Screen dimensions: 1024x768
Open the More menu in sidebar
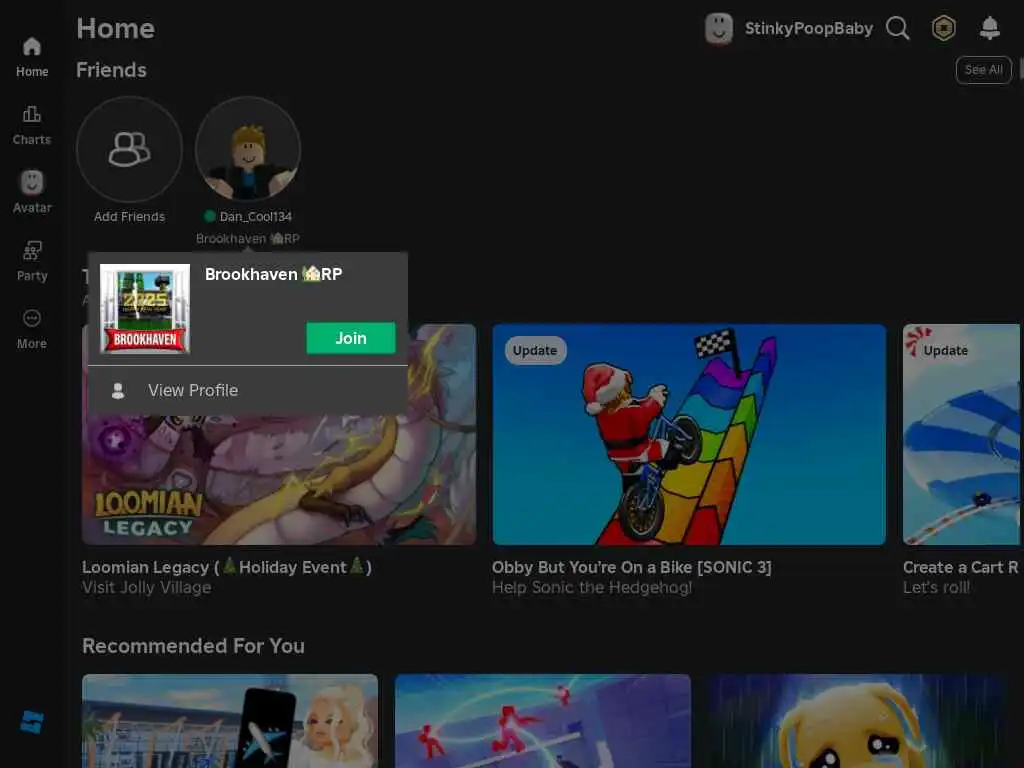tap(31, 329)
